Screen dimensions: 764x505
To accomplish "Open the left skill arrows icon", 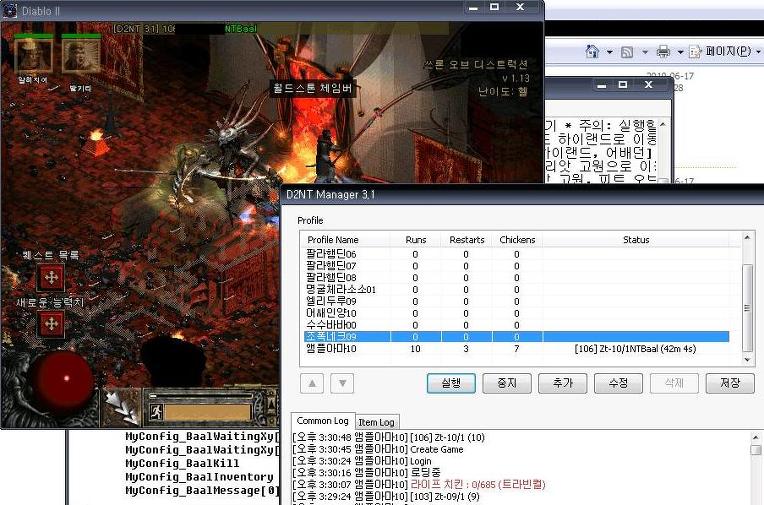I will point(121,408).
